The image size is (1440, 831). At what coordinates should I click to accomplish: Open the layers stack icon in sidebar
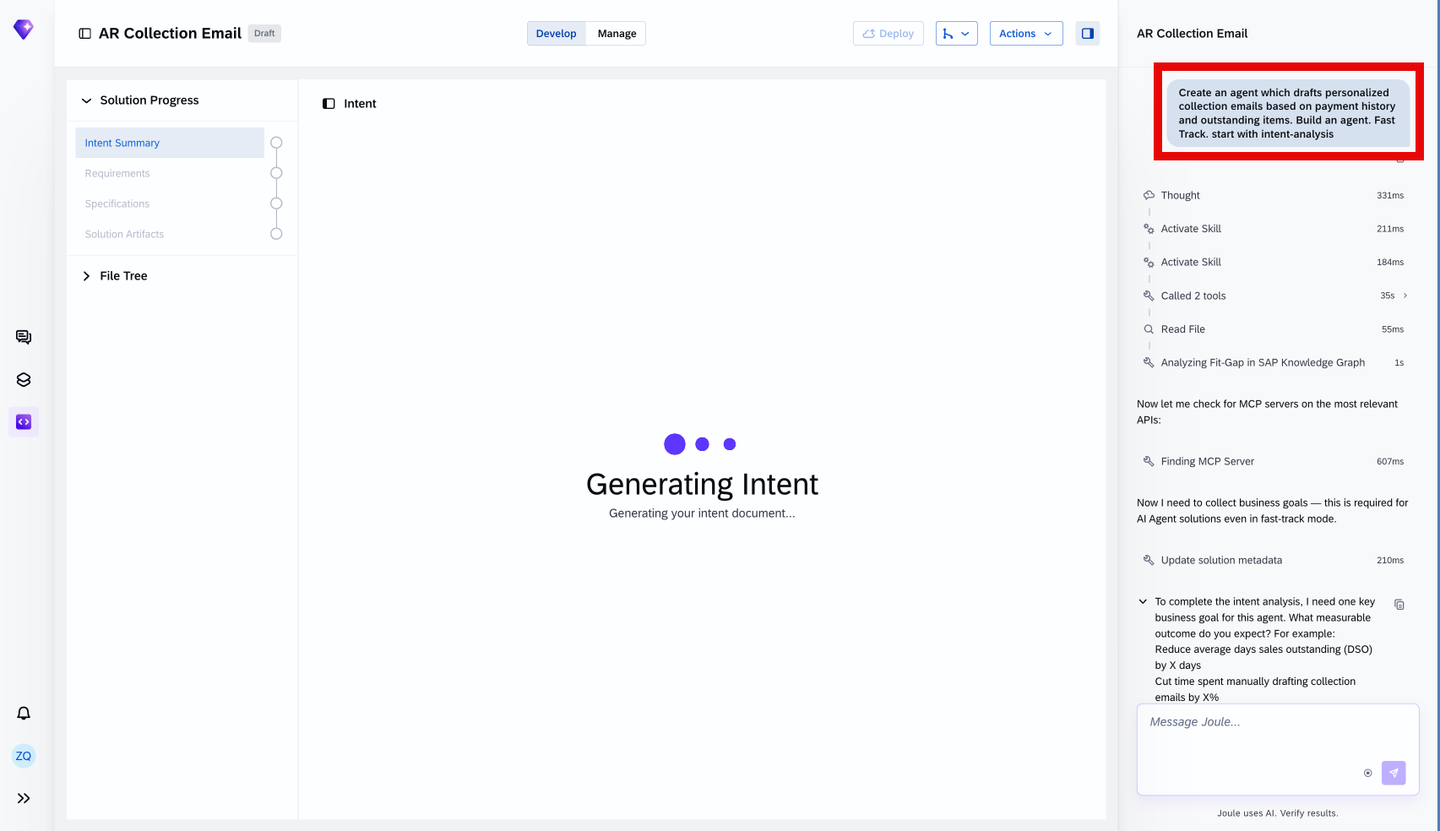23,380
